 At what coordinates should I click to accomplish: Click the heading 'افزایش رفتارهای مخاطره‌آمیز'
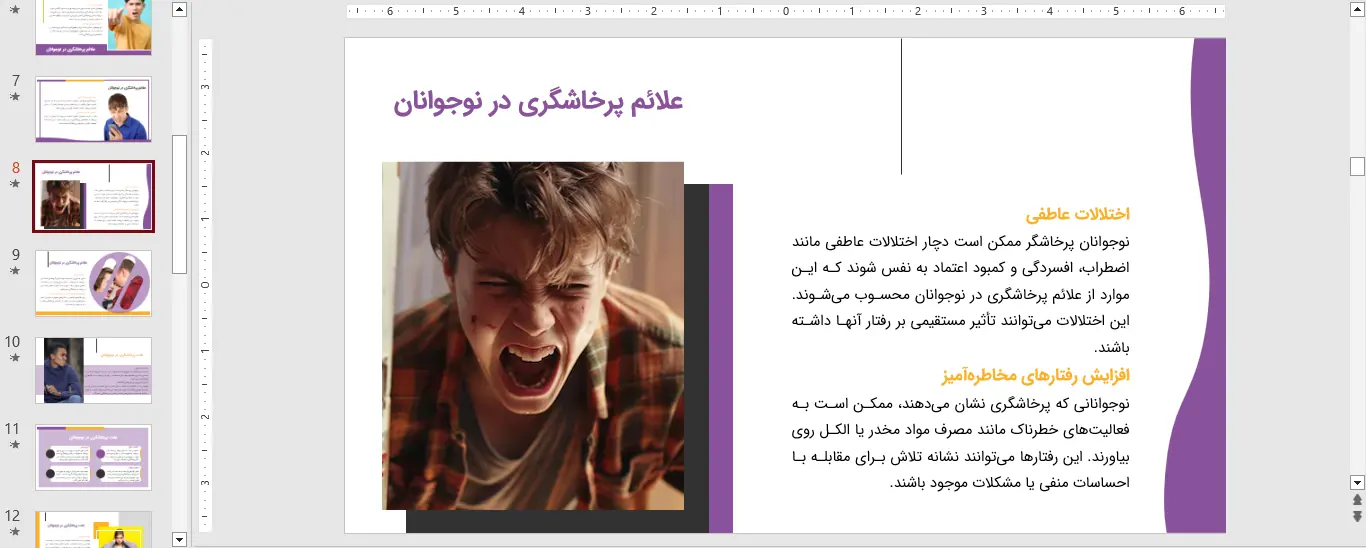point(1035,376)
